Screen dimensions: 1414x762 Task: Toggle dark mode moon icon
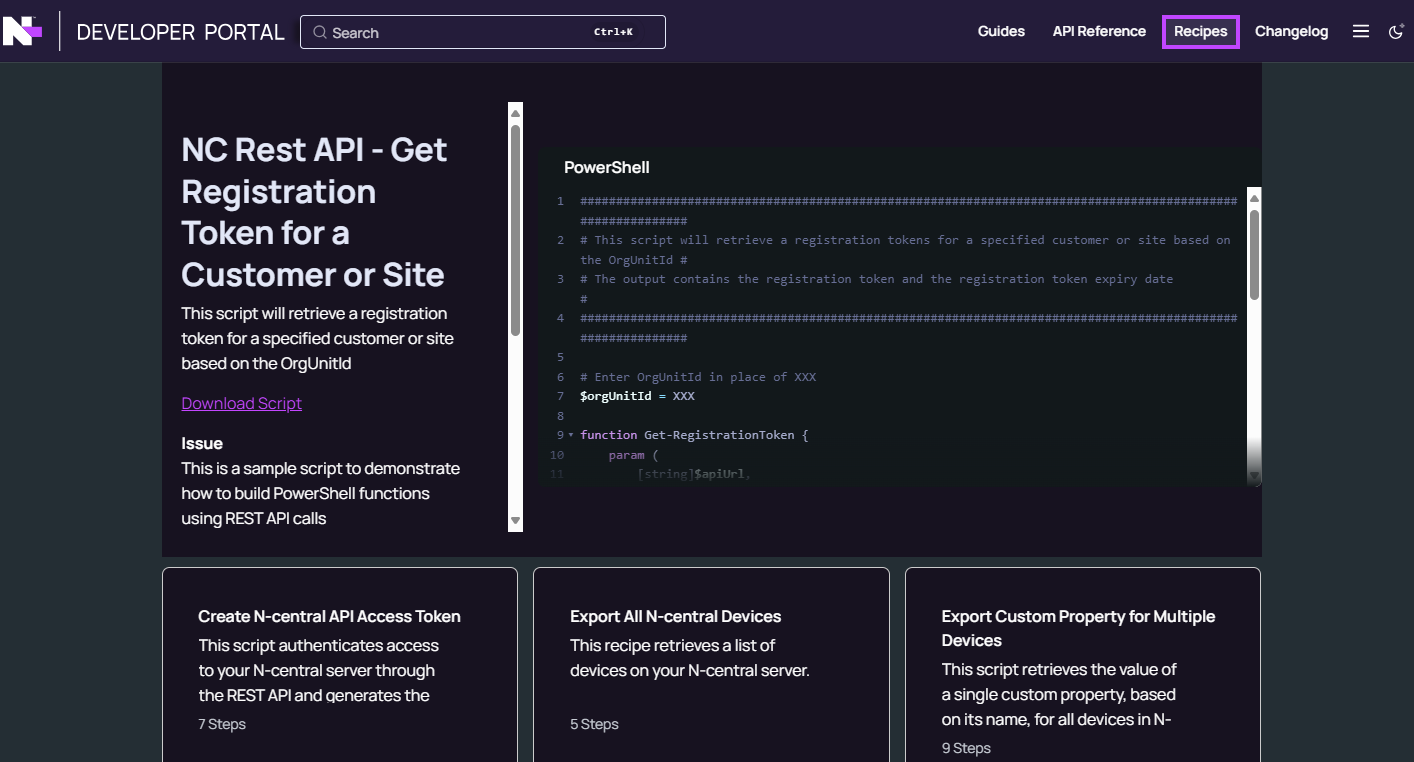[x=1396, y=32]
